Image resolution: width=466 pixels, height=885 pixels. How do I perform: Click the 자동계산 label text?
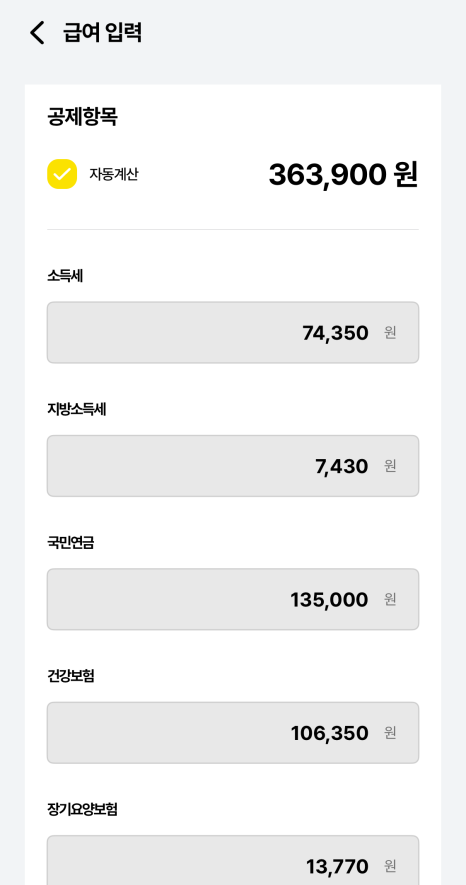[x=113, y=174]
